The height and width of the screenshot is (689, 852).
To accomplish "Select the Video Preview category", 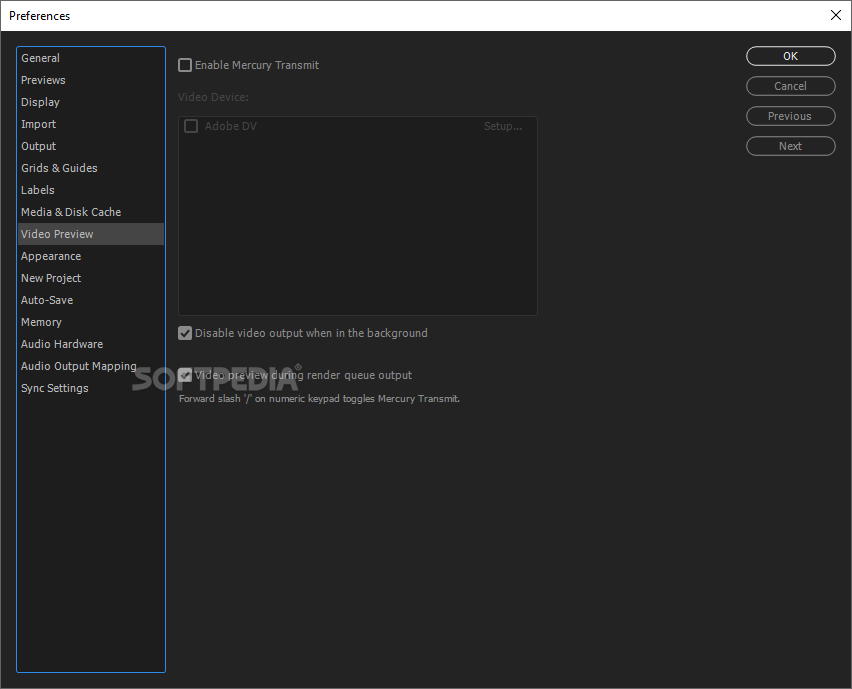I will point(91,234).
